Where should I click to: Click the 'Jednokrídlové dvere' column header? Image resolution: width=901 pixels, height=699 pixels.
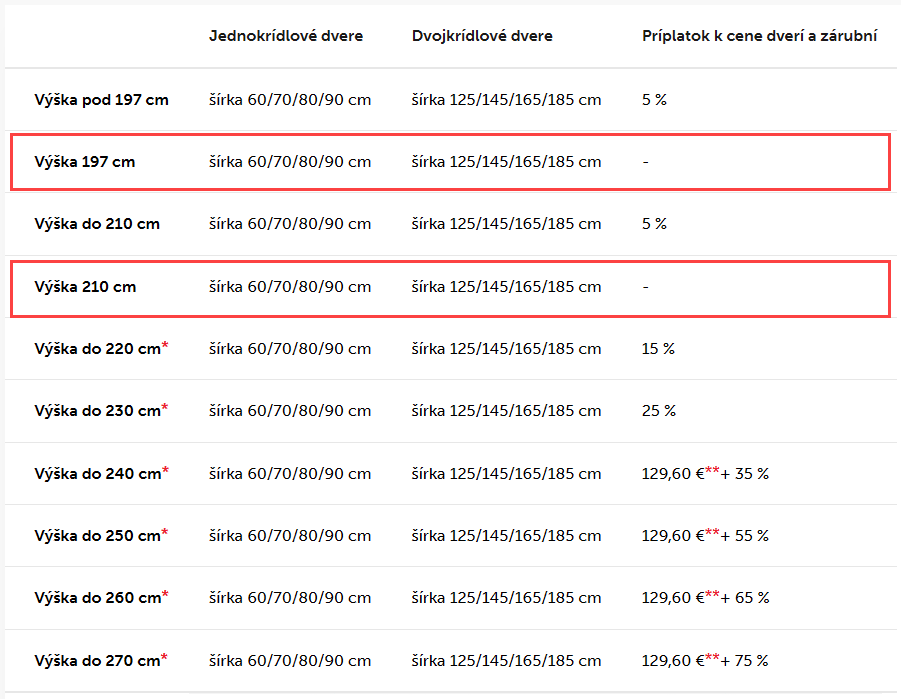(285, 36)
